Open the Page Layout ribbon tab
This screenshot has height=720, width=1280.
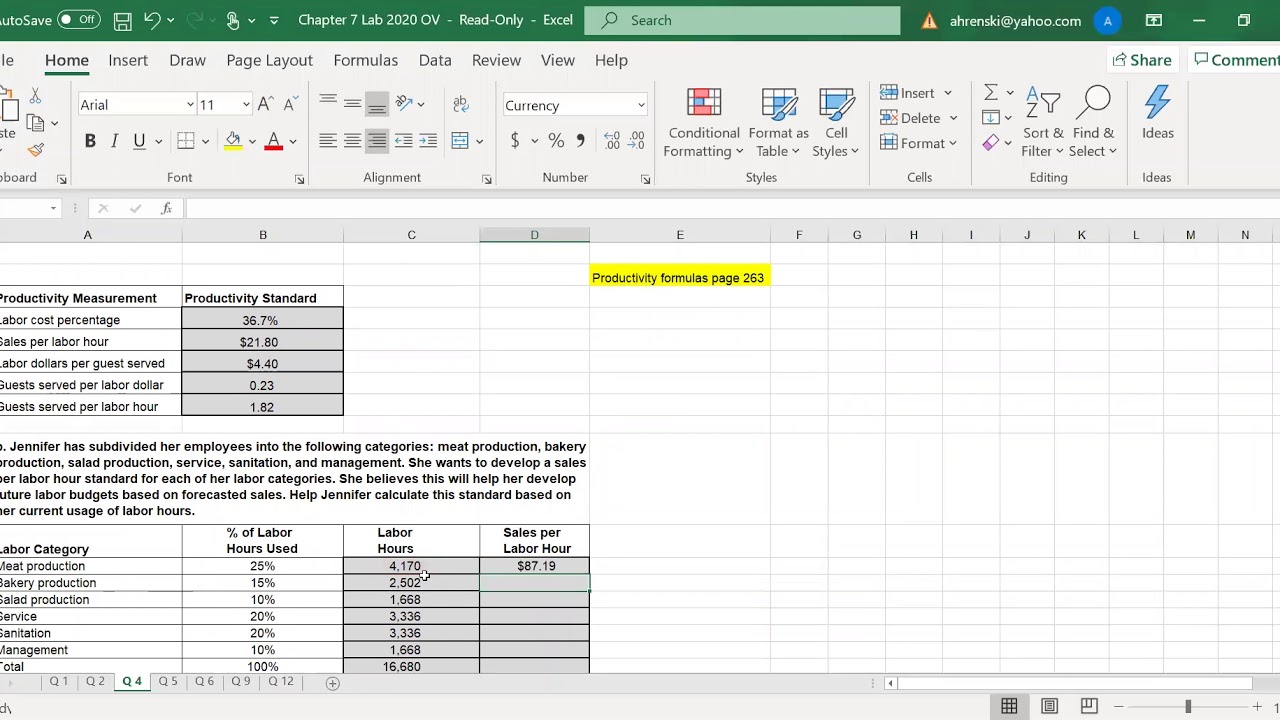click(x=269, y=60)
